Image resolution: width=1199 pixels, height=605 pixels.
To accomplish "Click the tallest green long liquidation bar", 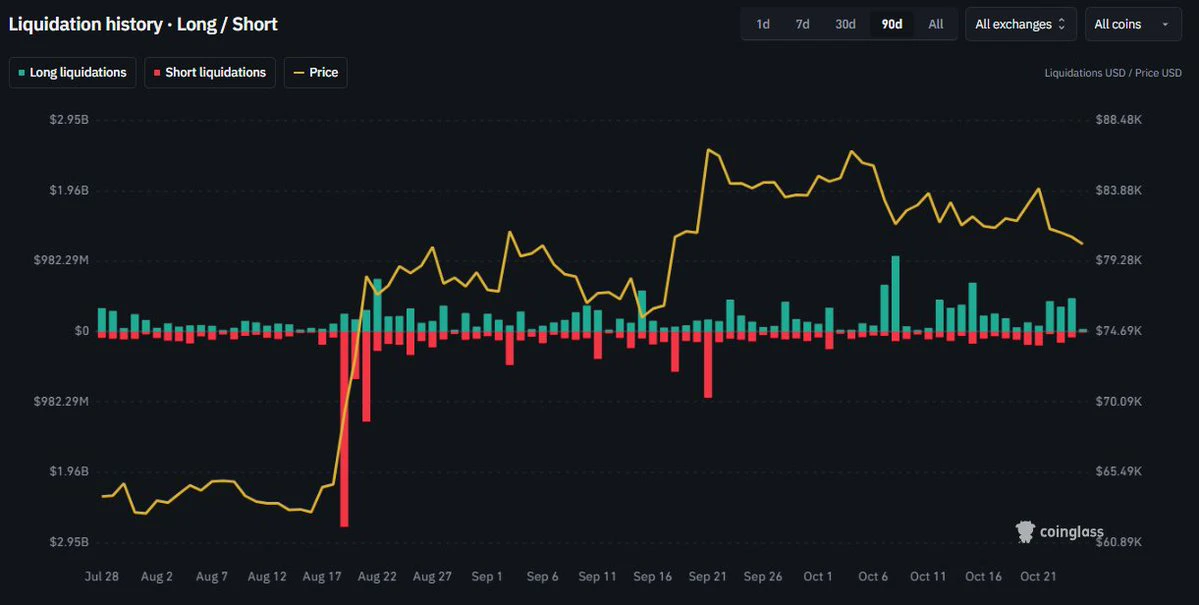I will pyautogui.click(x=895, y=294).
